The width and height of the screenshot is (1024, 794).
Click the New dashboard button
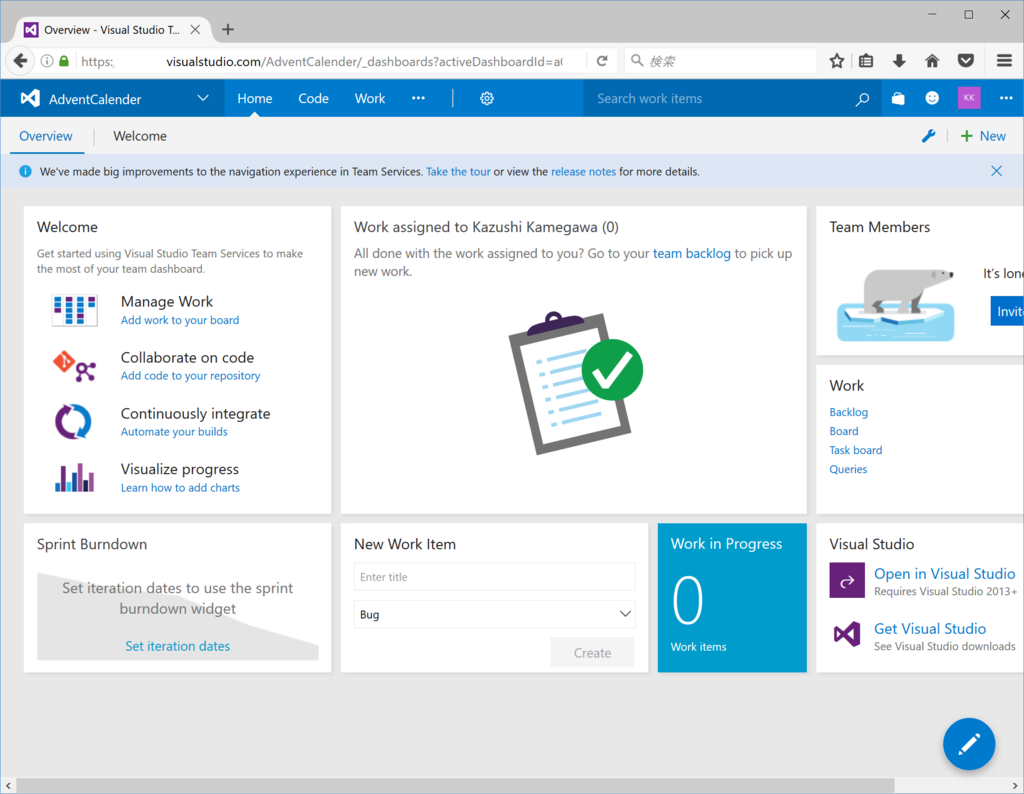[x=983, y=136]
